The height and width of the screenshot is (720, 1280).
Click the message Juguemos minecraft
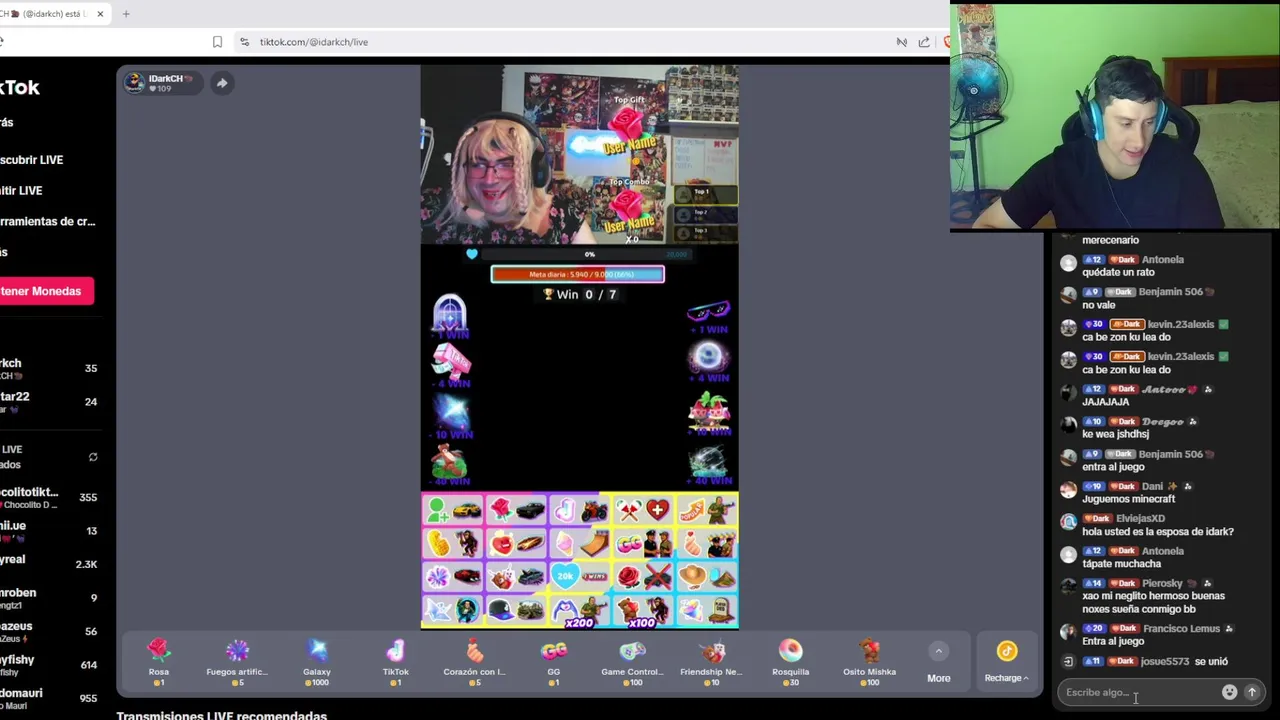point(1128,499)
